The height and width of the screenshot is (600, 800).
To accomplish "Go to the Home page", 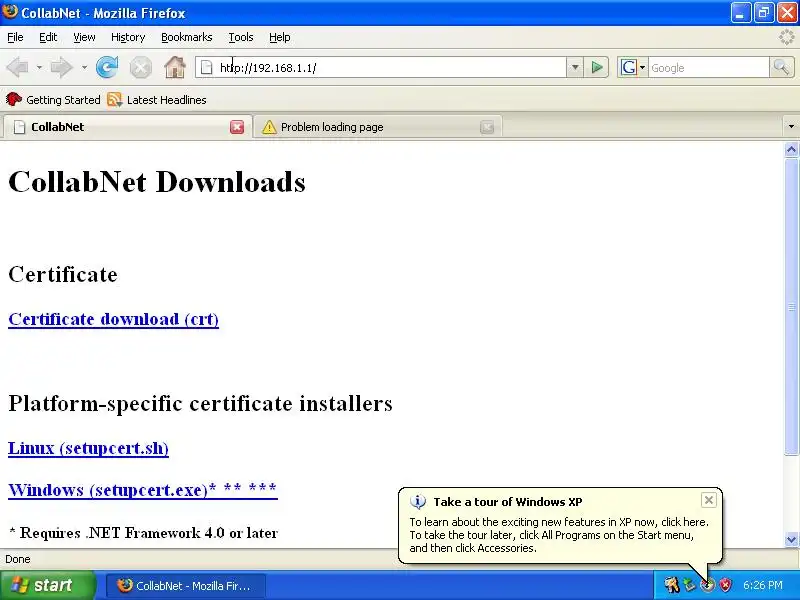I will tap(175, 67).
